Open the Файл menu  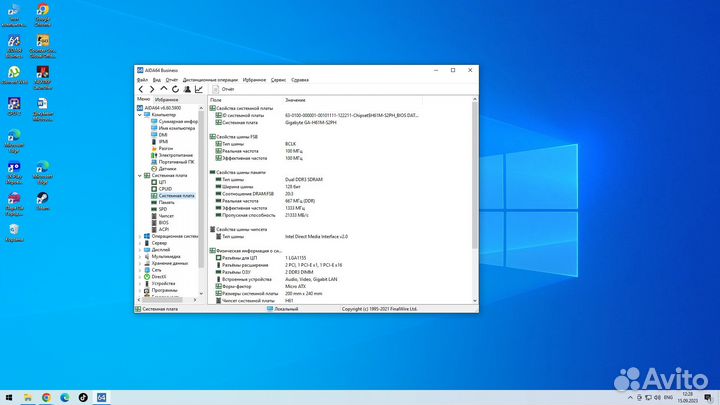(x=142, y=80)
